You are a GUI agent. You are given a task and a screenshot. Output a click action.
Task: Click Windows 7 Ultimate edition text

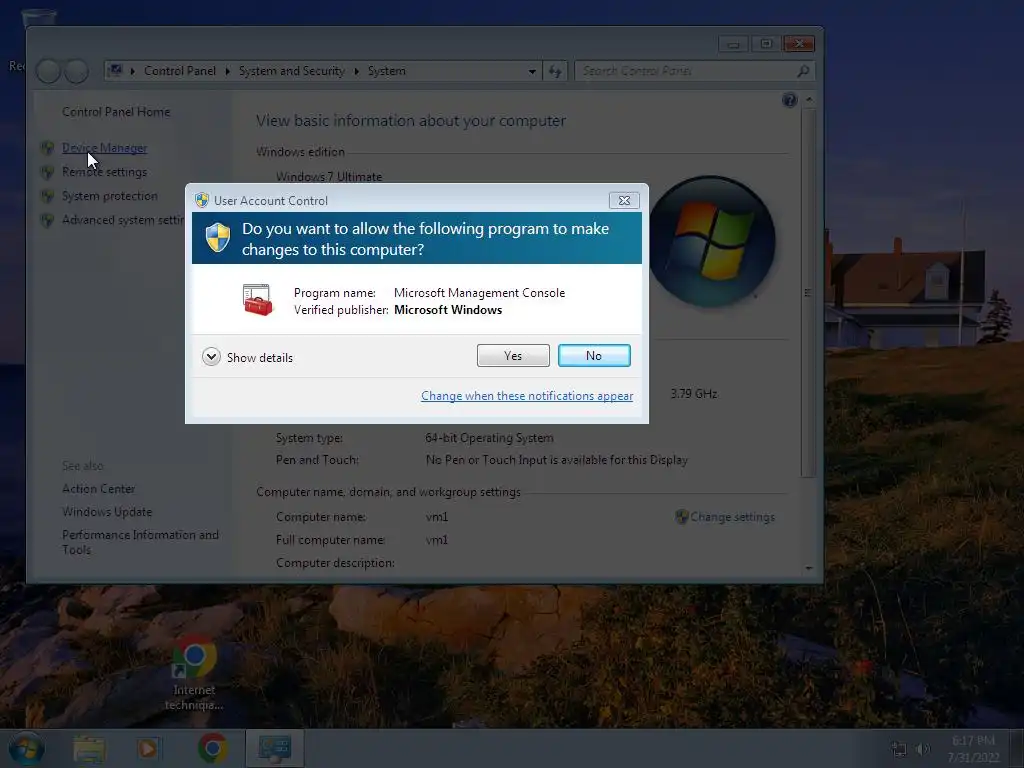(328, 176)
